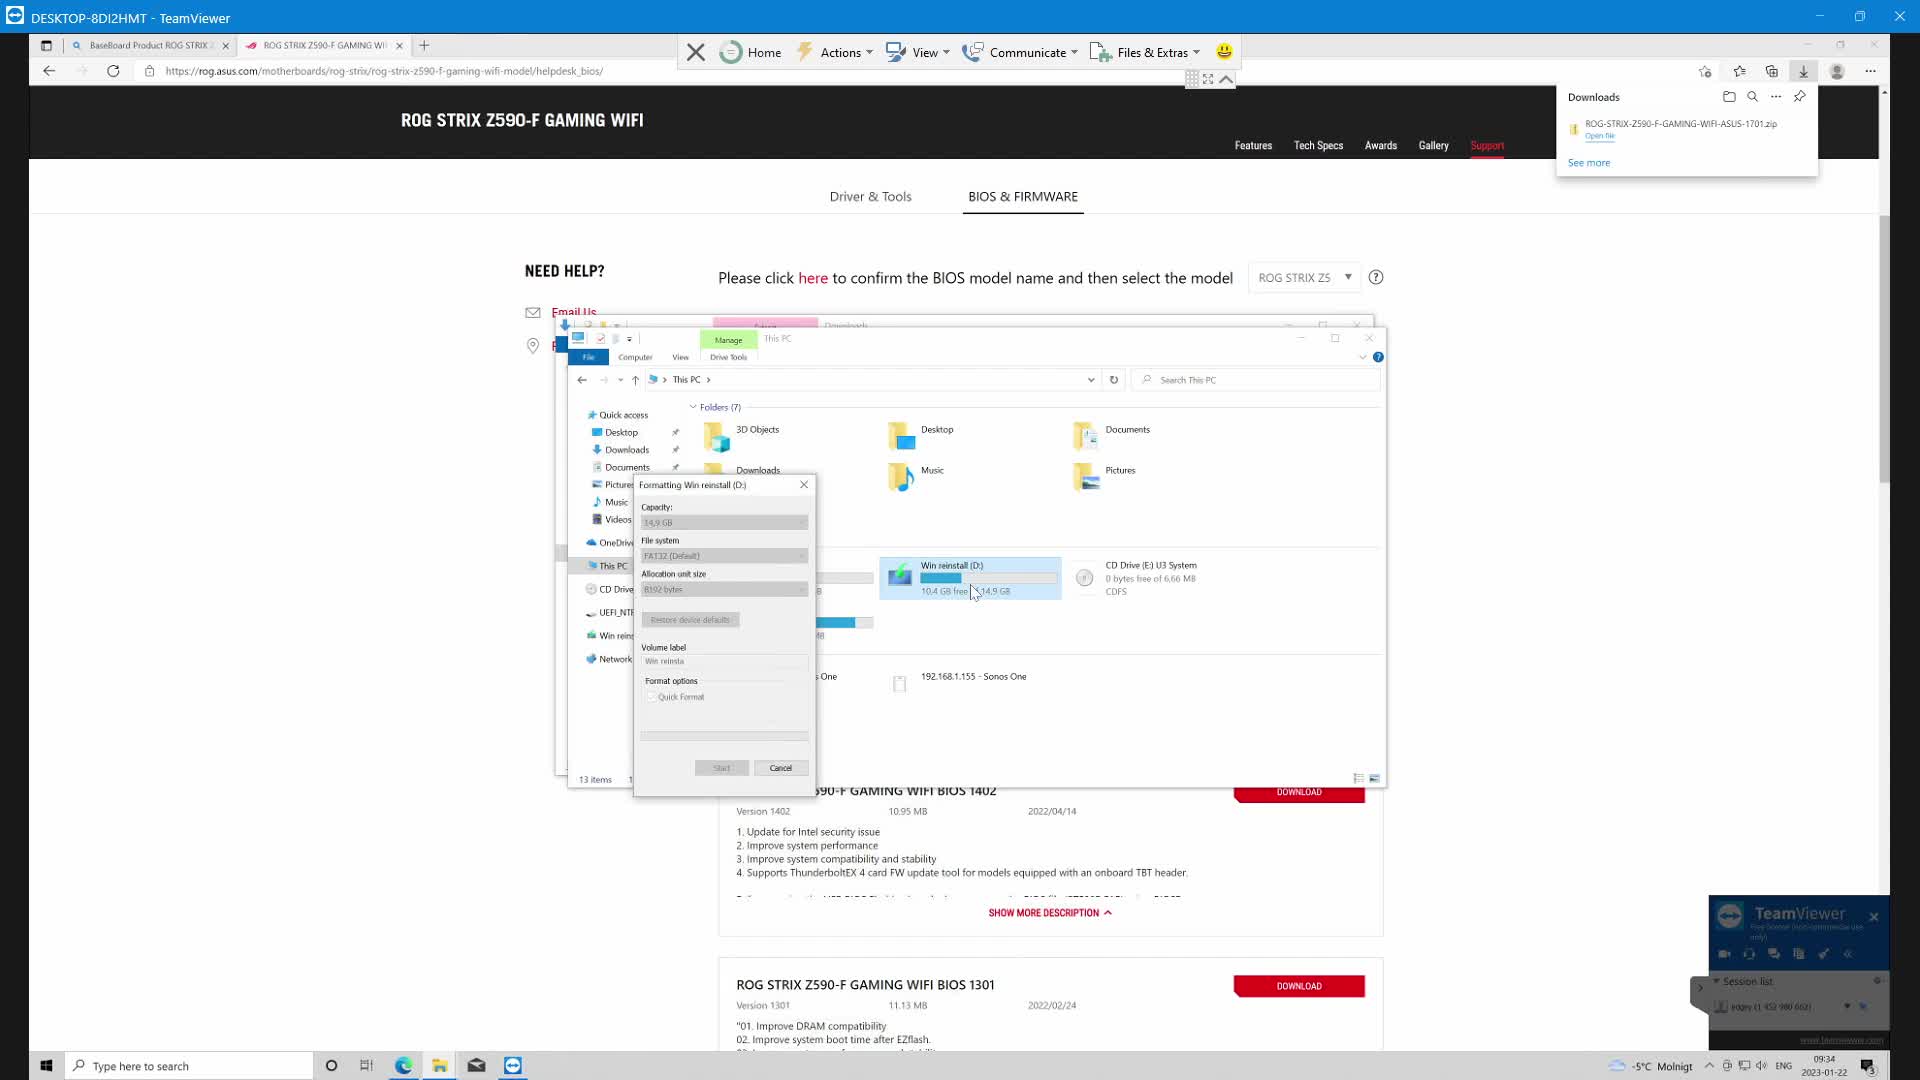
Task: Pin the Downloads panel
Action: point(1799,97)
